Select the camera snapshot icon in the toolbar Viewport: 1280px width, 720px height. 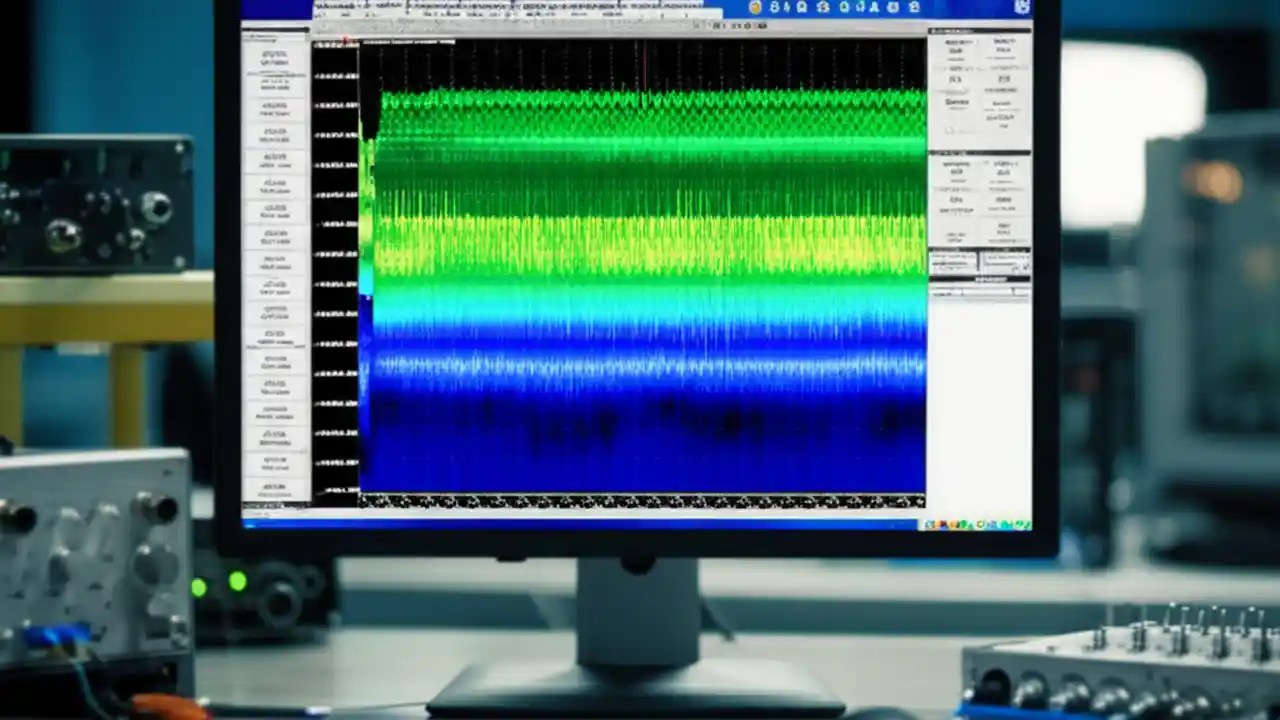802,8
